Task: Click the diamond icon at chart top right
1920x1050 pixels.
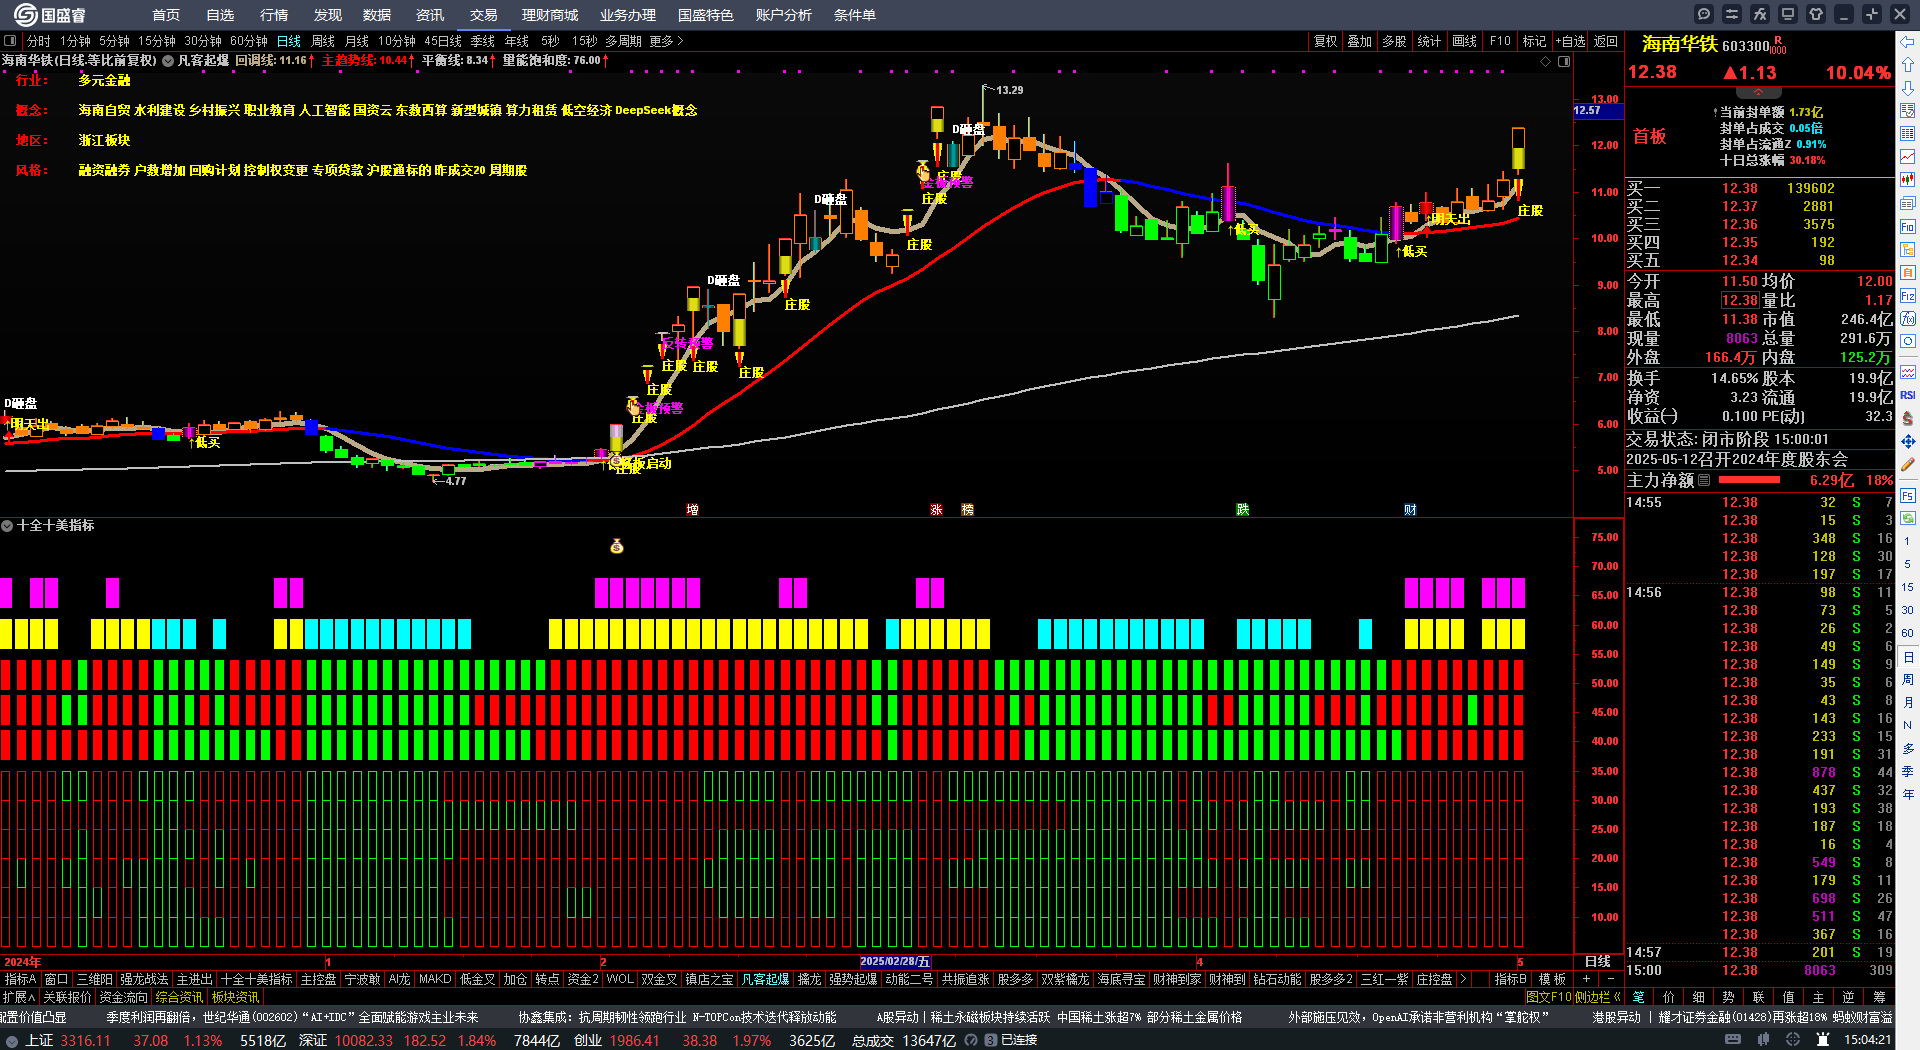Action: tap(1546, 61)
